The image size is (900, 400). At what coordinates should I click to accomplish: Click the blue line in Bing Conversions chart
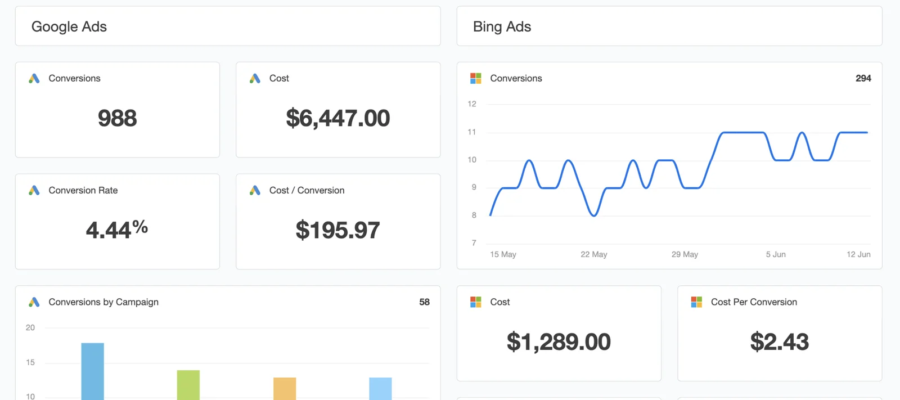[x=738, y=132]
